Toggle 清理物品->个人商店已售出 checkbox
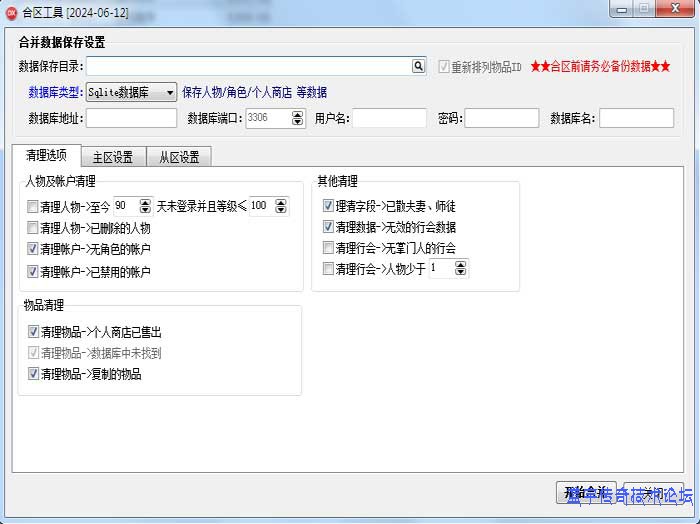The width and height of the screenshot is (700, 524). tap(33, 331)
